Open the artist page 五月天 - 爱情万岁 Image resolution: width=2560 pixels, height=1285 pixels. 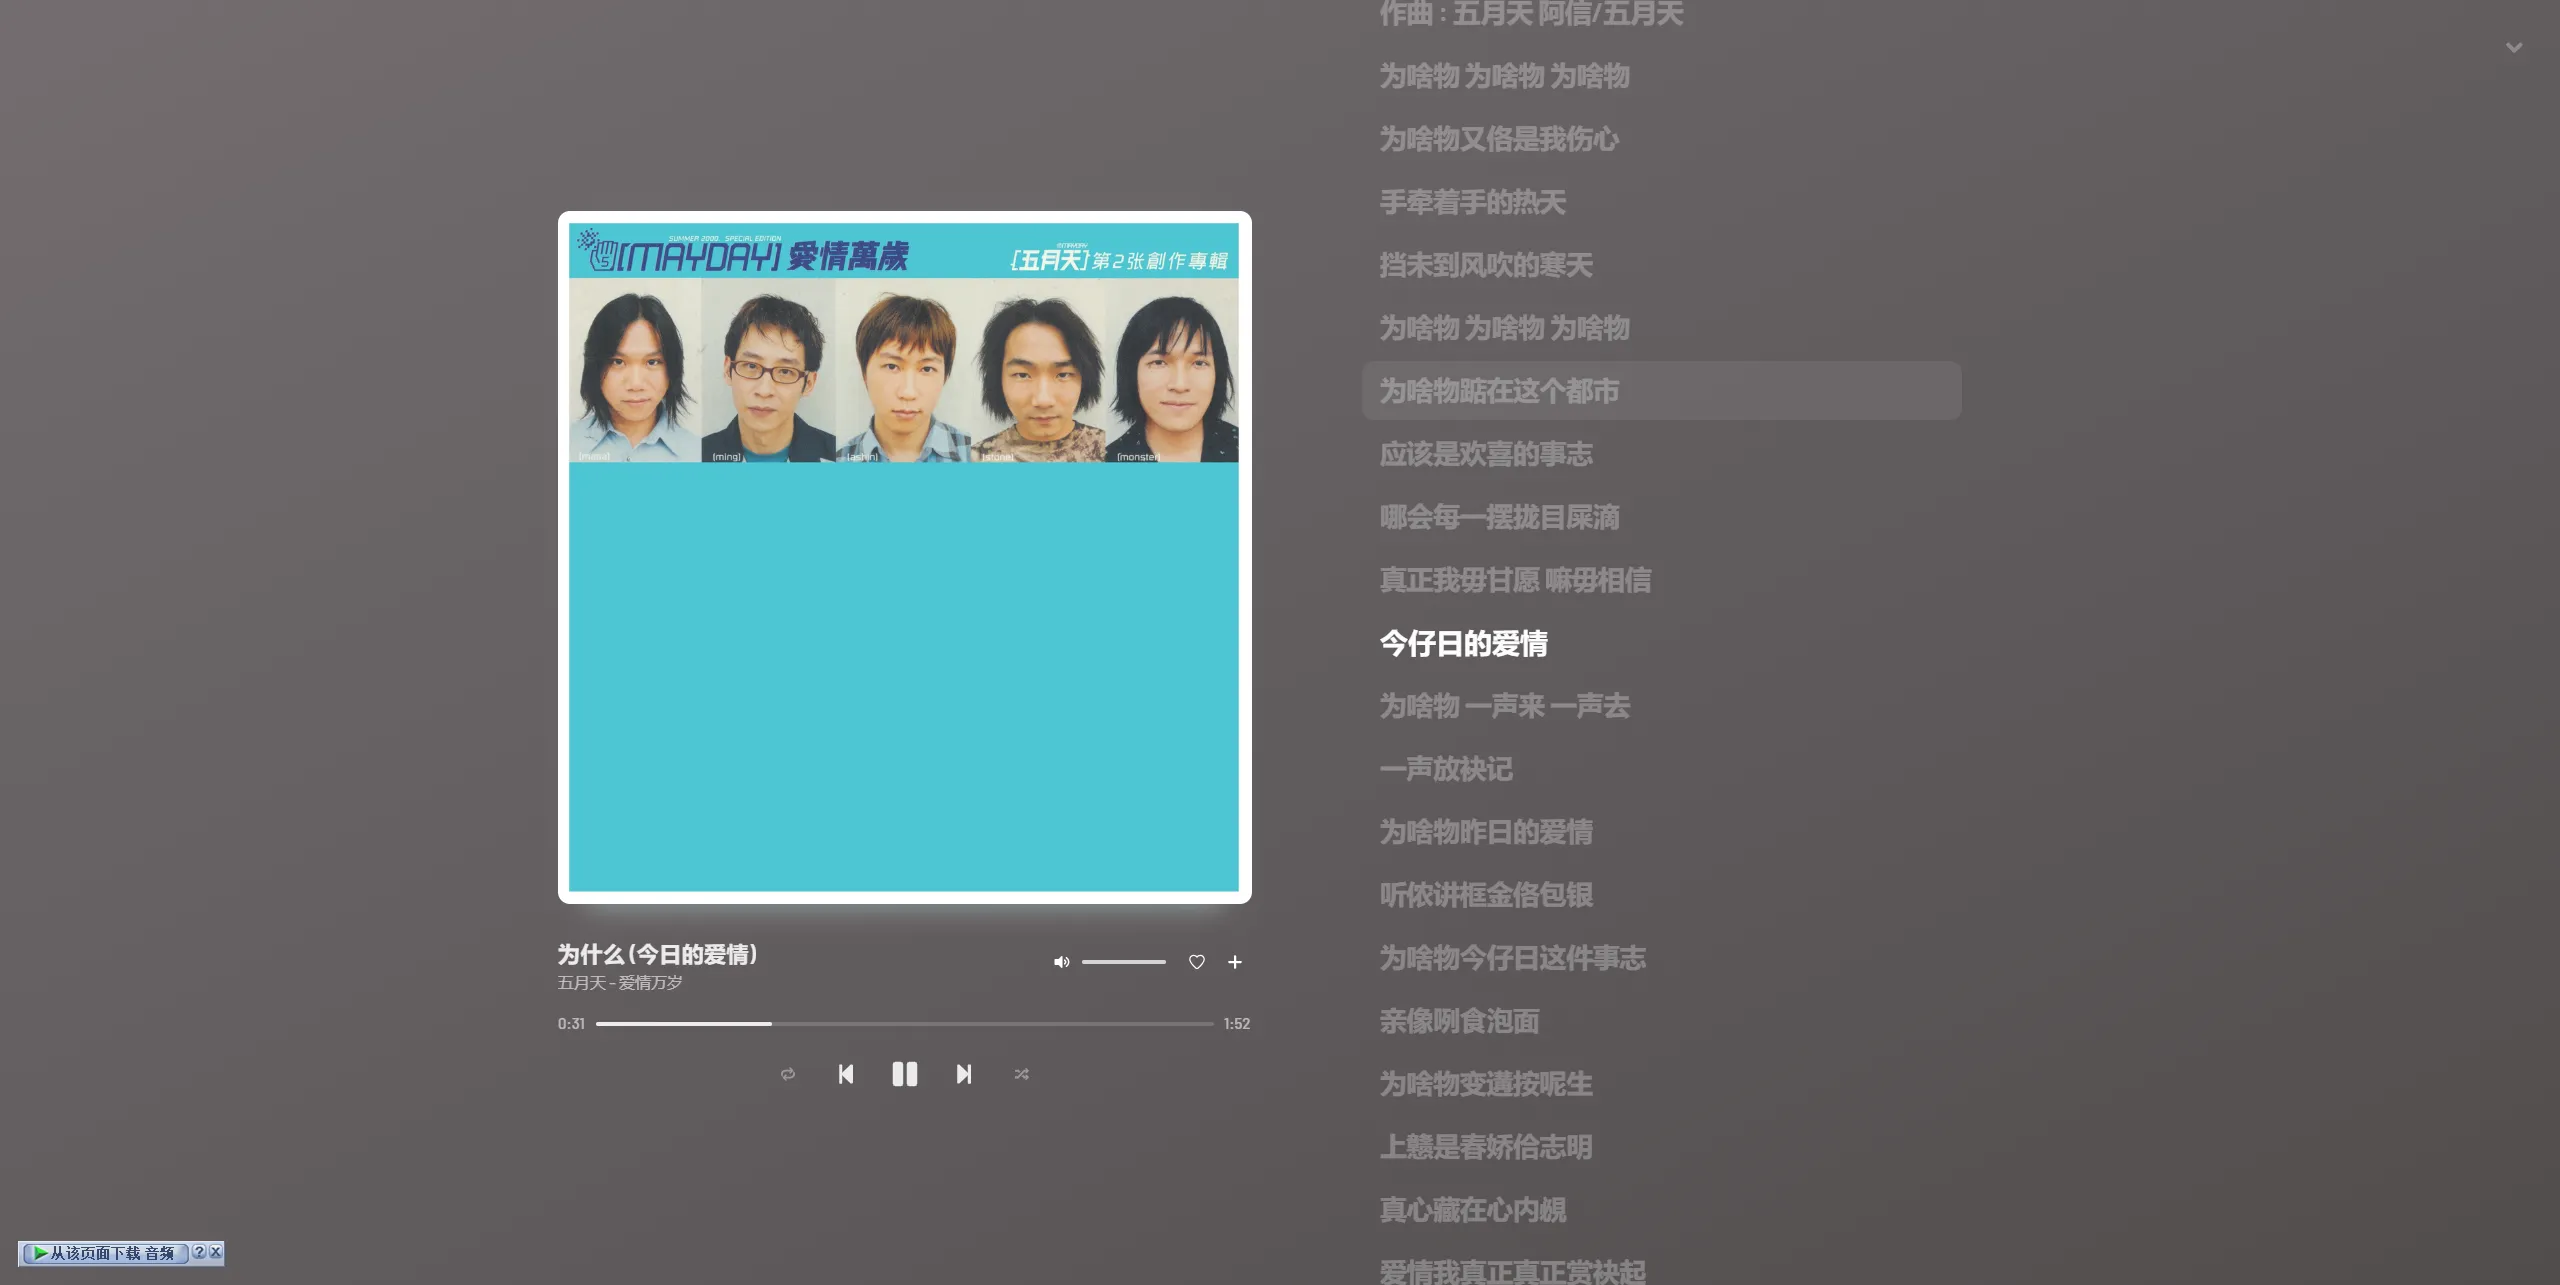coord(619,983)
